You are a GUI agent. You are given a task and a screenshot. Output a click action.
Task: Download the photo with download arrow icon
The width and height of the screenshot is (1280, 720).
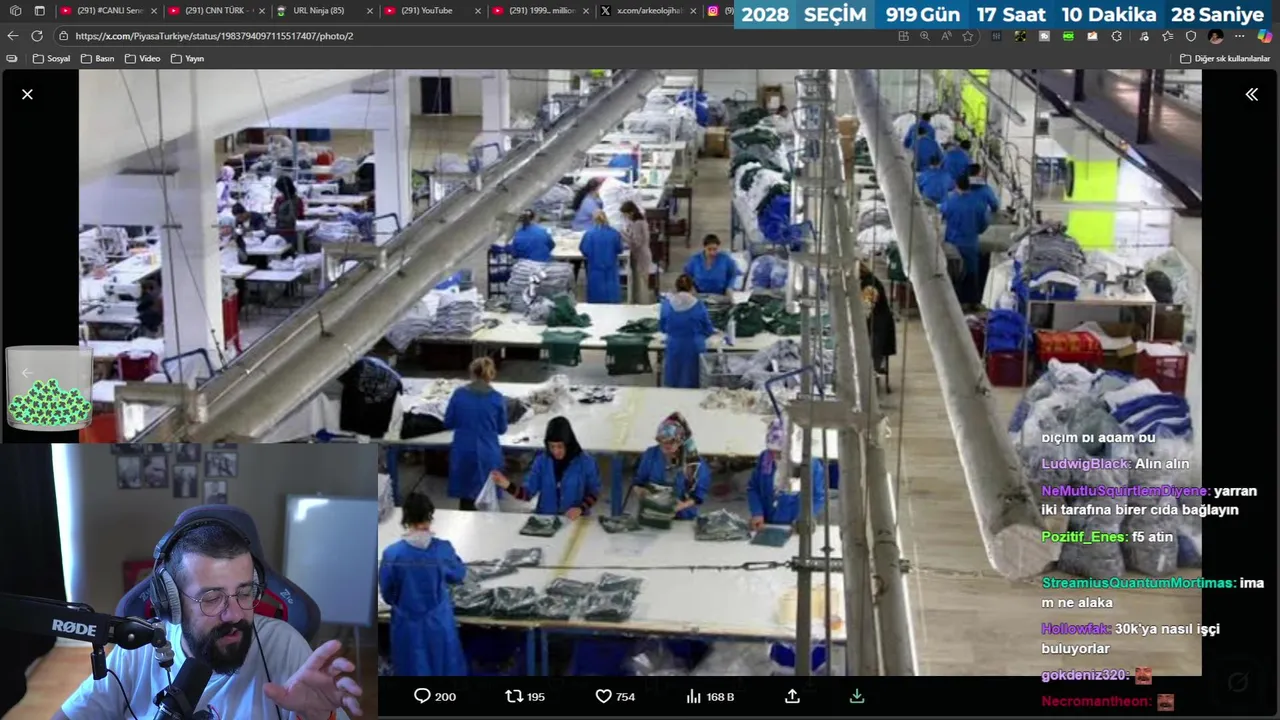coord(856,696)
